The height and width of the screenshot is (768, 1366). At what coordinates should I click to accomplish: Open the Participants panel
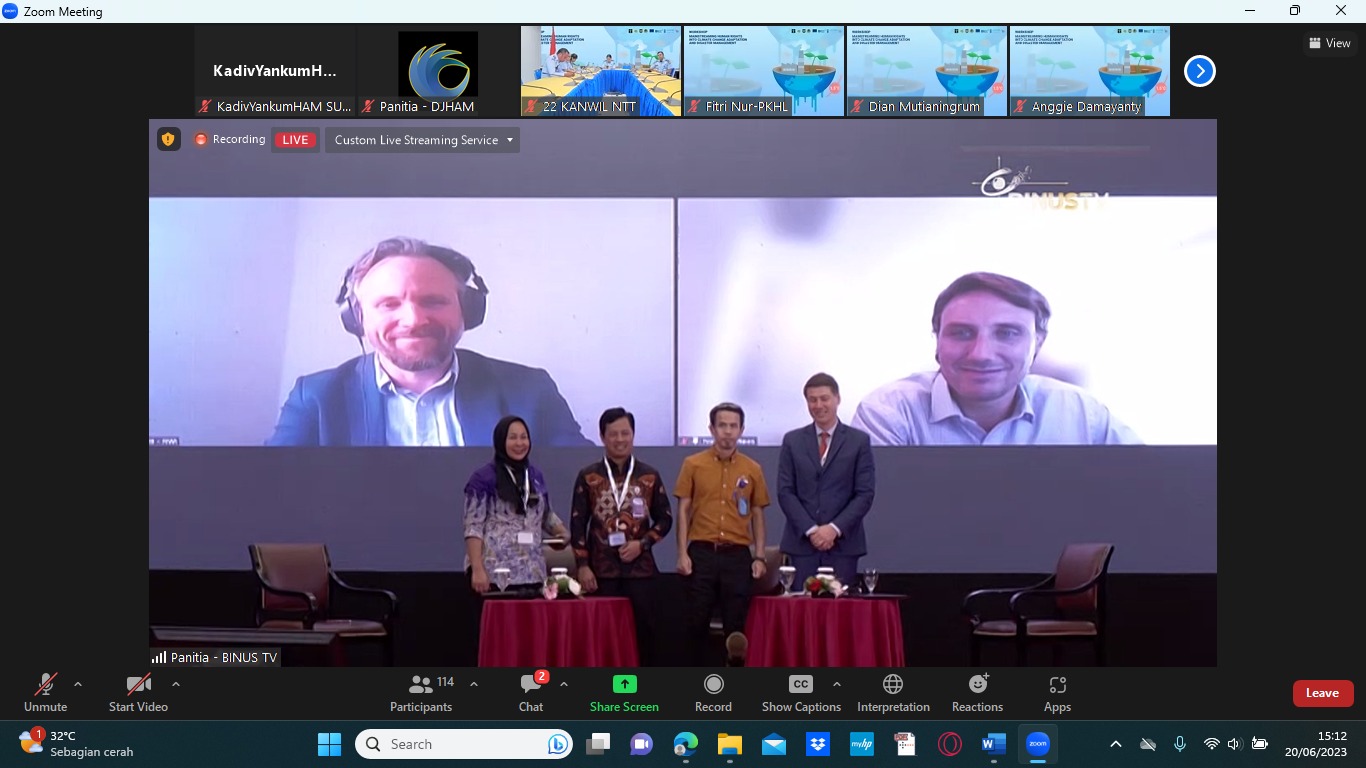[421, 693]
